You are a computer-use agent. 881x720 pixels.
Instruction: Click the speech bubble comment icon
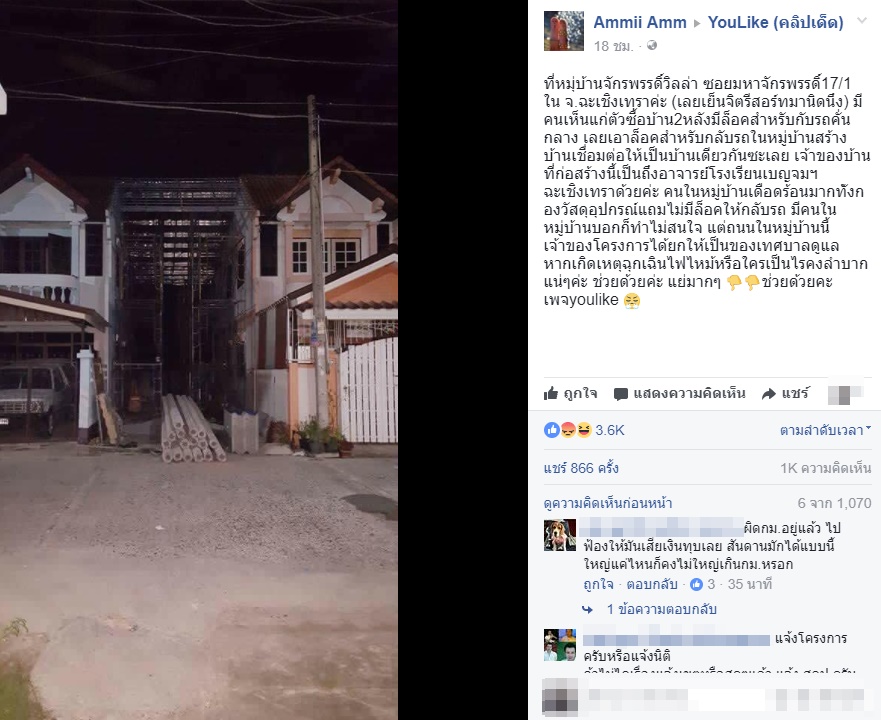coord(621,394)
